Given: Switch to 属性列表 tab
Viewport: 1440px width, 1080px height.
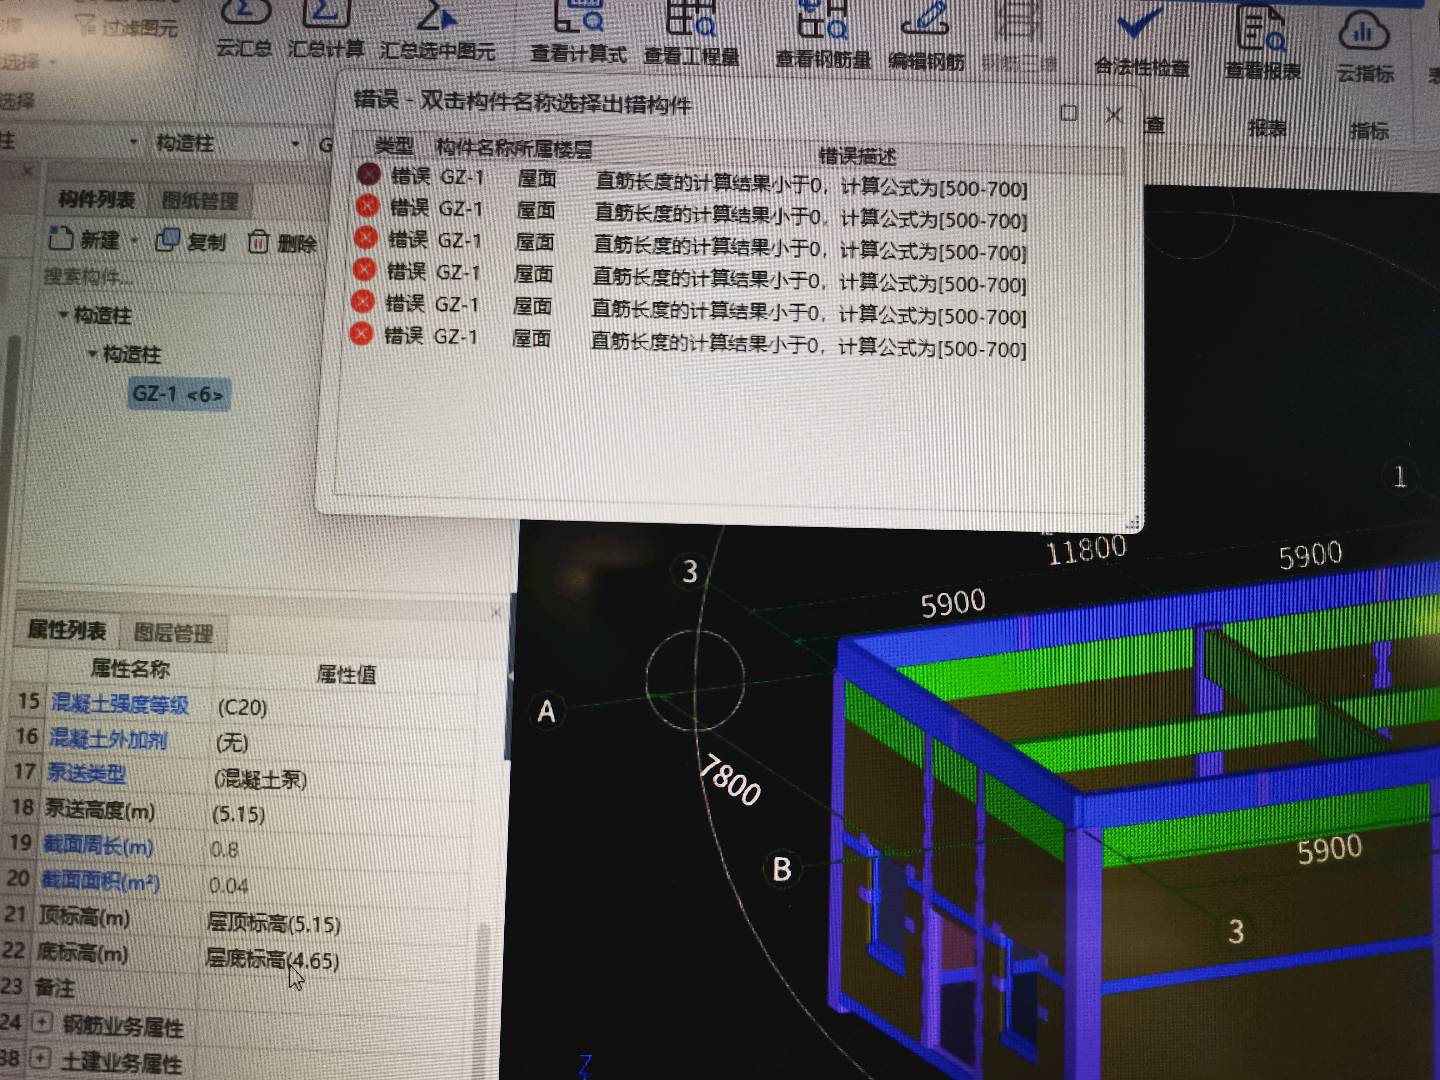Looking at the screenshot, I should [66, 630].
